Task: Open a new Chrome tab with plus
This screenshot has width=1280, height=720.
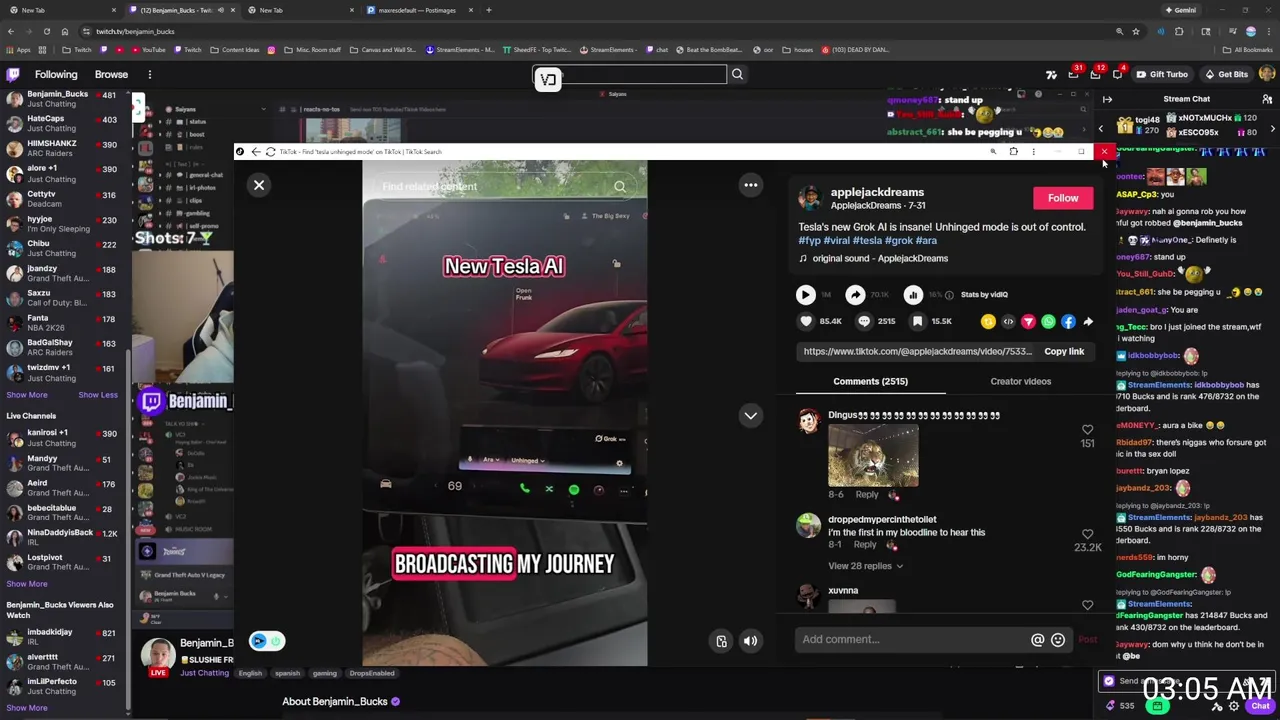Action: pos(489,10)
